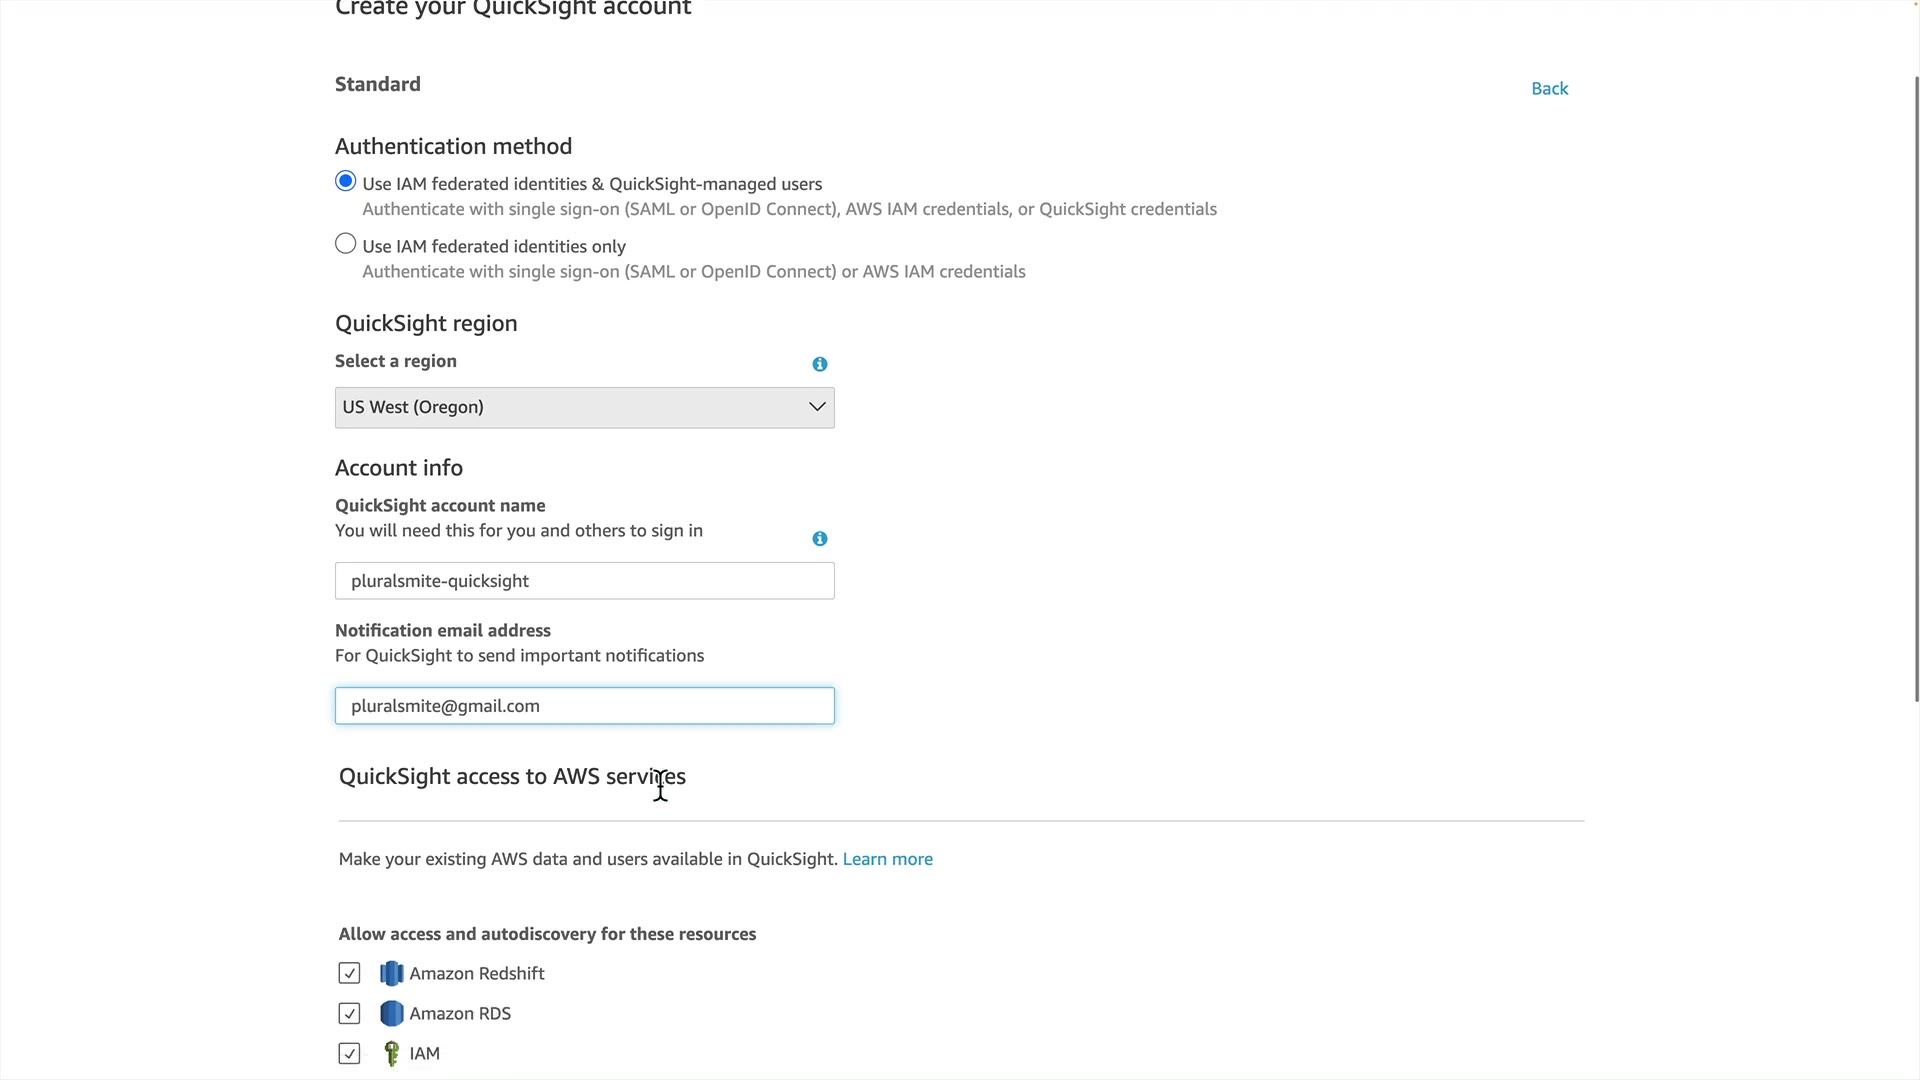
Task: Focus the Notification email address field
Action: click(585, 706)
